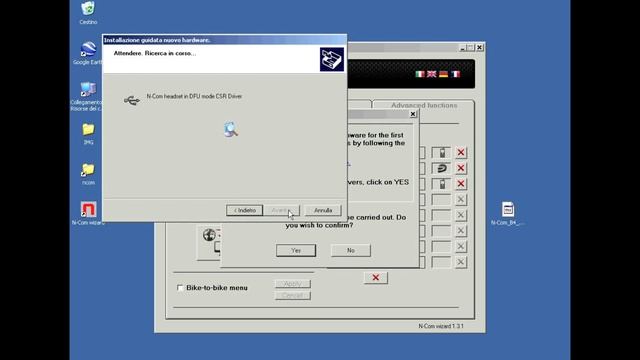
Task: Select the N-Com_B4 file on the desktop
Action: [x=508, y=213]
